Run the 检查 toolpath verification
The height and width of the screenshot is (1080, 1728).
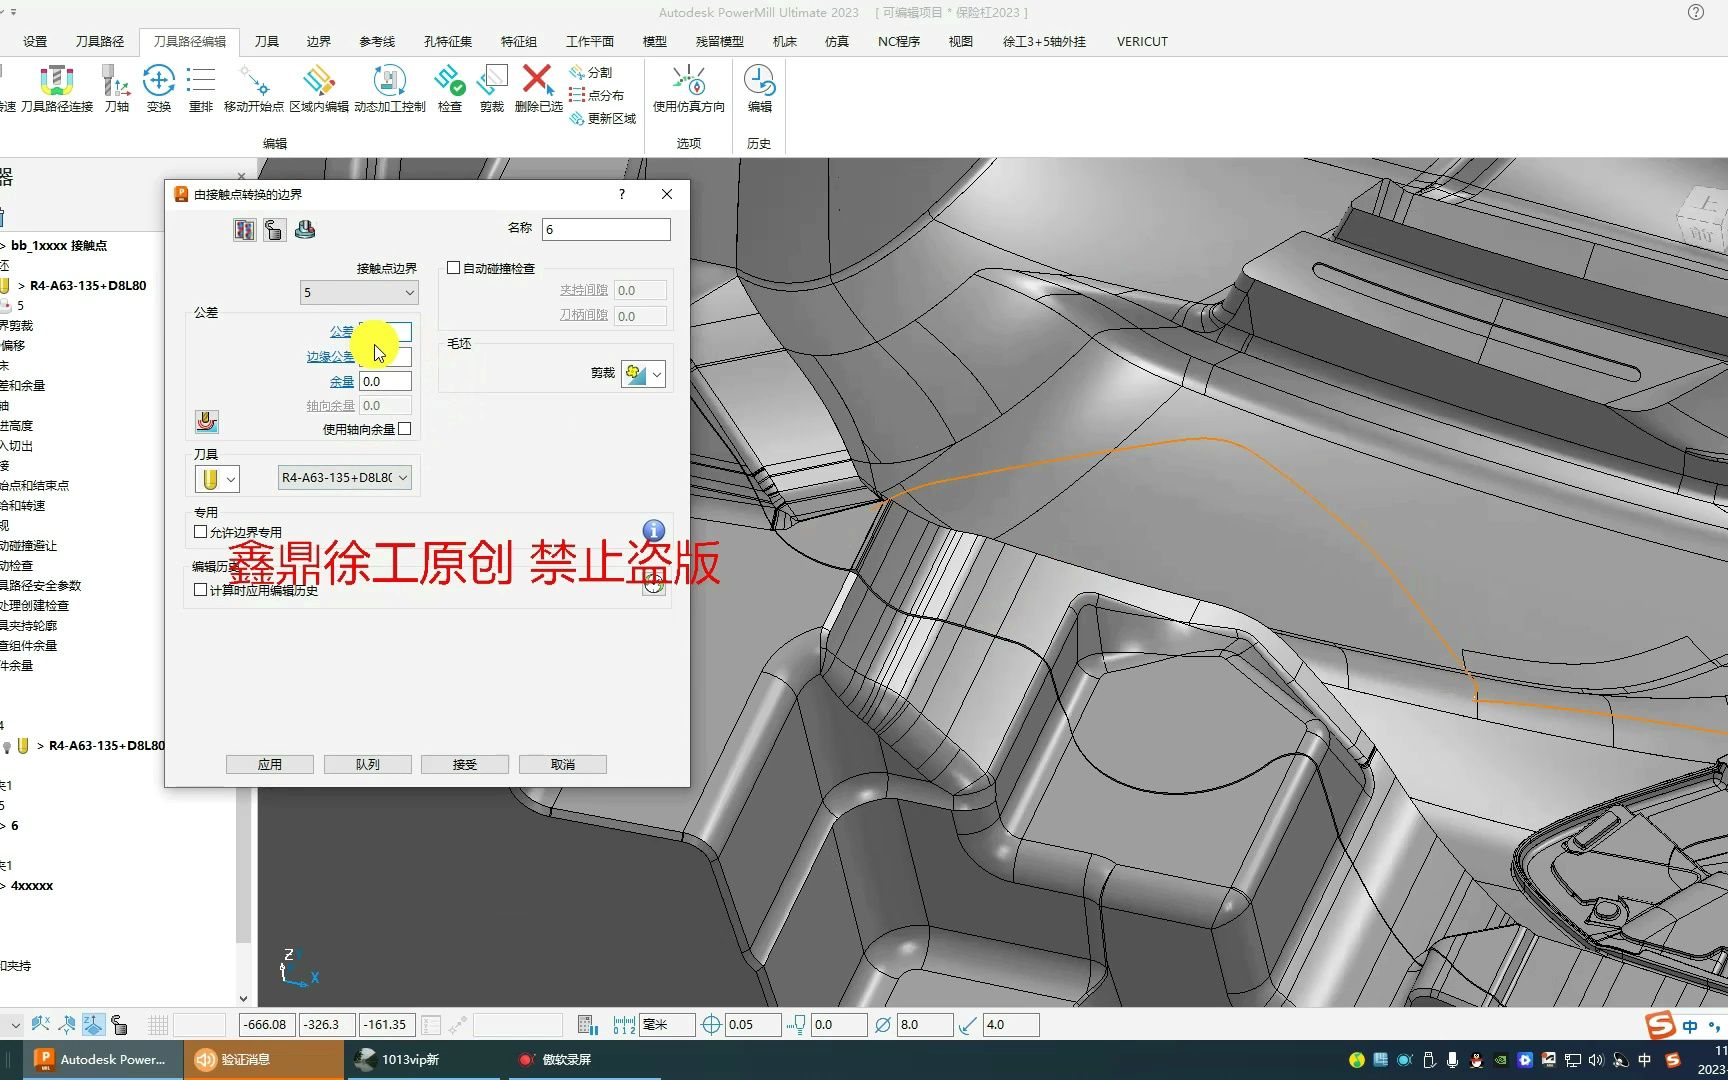449,88
